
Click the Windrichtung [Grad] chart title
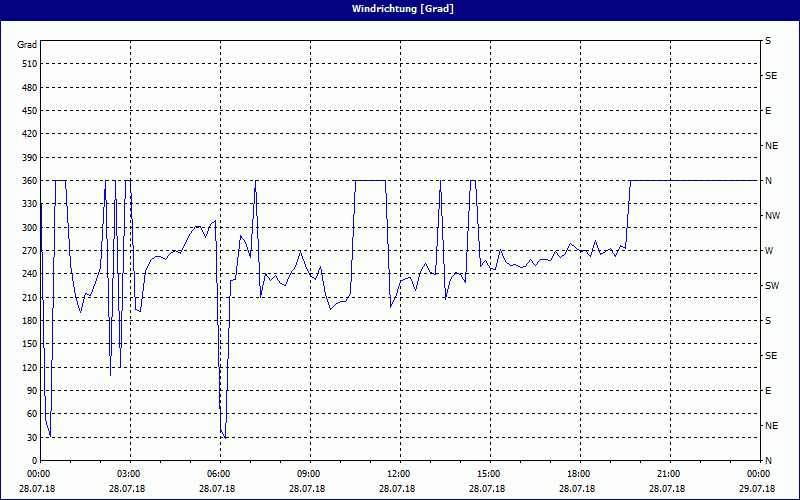click(400, 8)
